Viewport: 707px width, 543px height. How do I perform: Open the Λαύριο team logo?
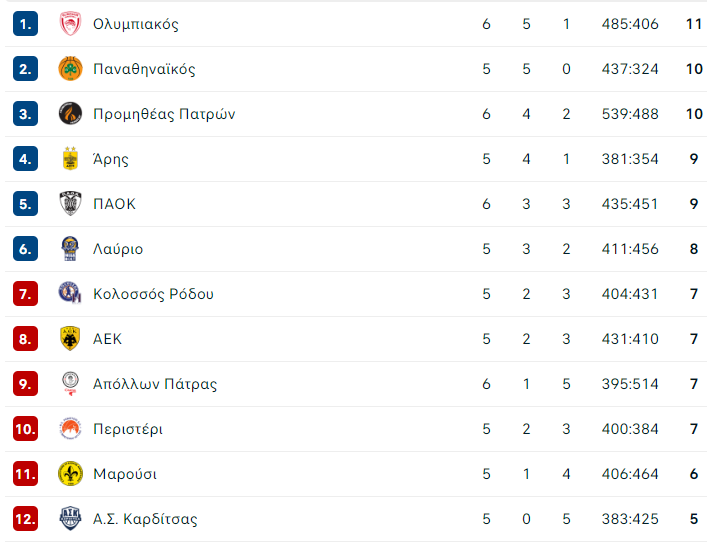point(70,248)
